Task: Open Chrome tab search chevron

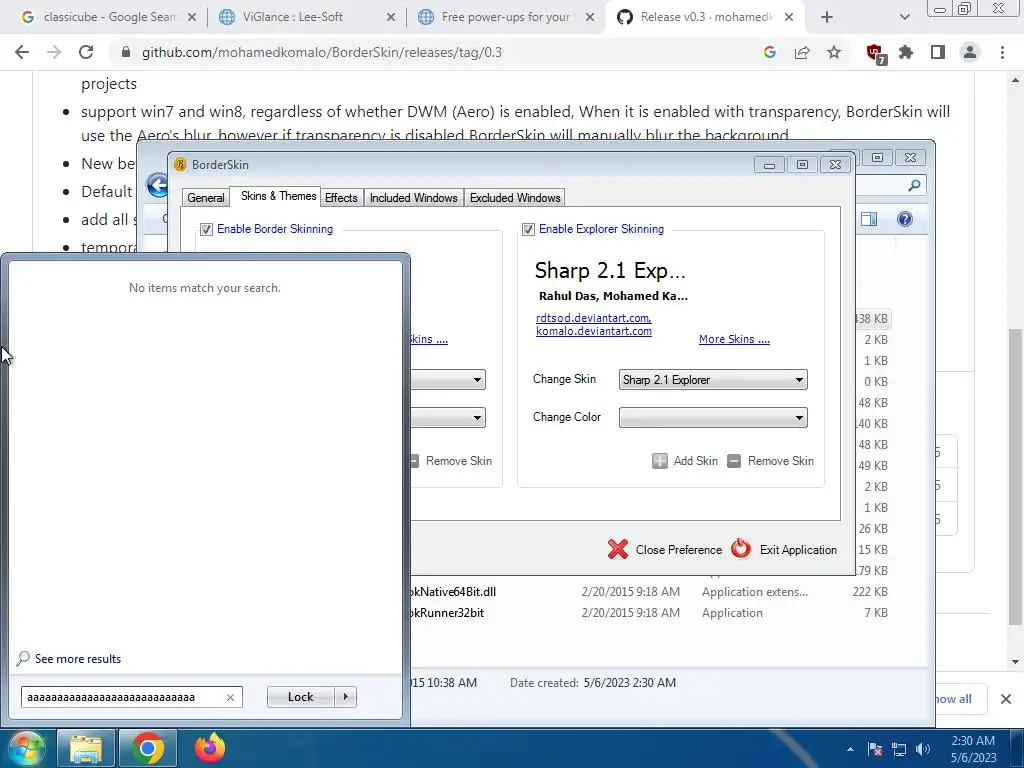Action: pos(904,17)
